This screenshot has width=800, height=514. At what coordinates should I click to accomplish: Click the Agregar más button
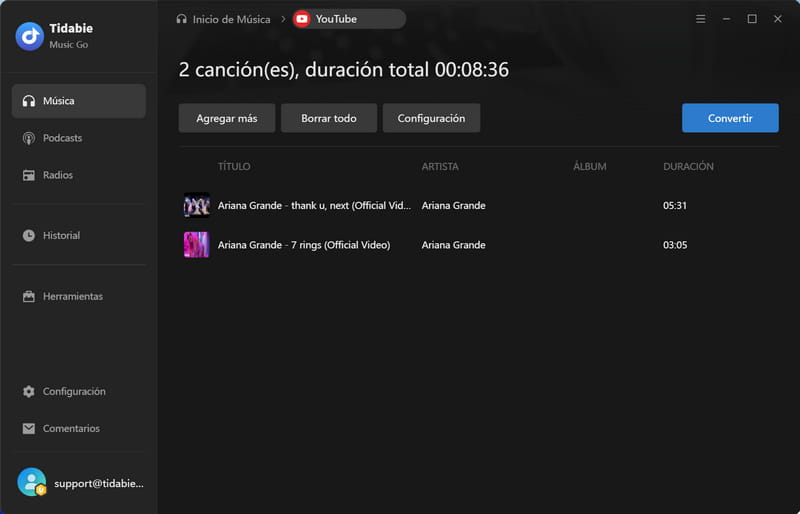(227, 118)
